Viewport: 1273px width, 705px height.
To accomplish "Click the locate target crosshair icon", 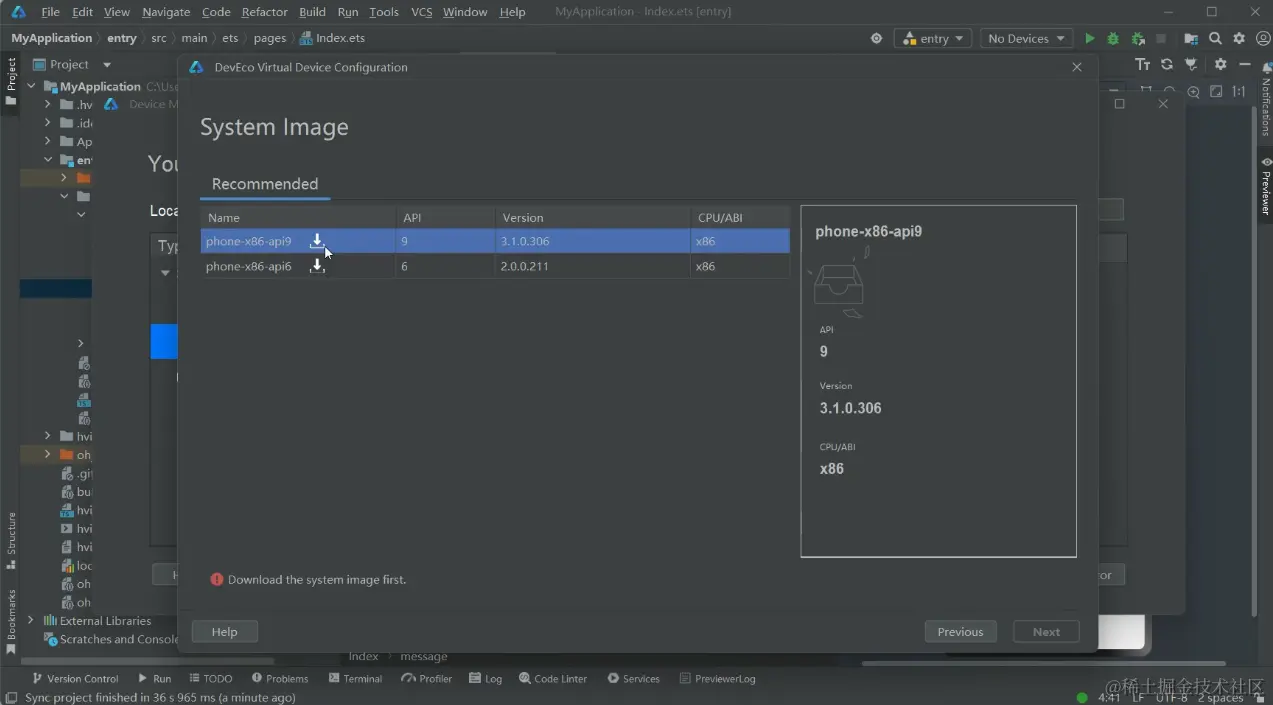I will (876, 39).
